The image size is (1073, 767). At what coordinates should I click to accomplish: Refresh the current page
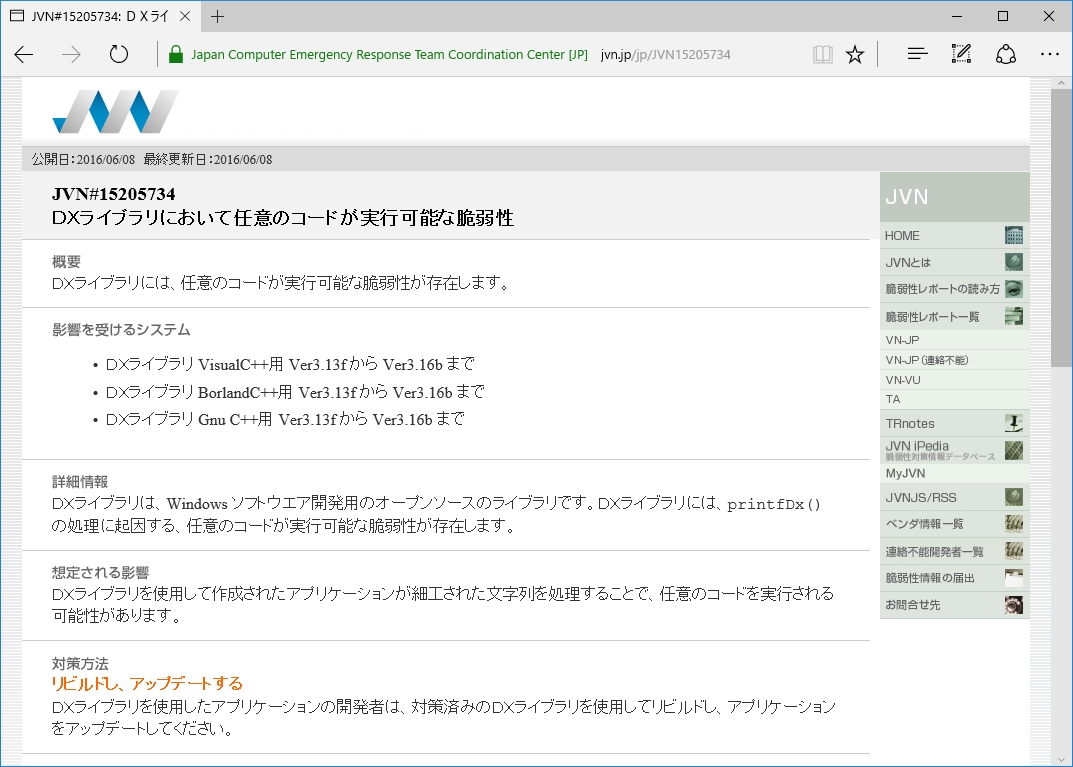click(119, 54)
